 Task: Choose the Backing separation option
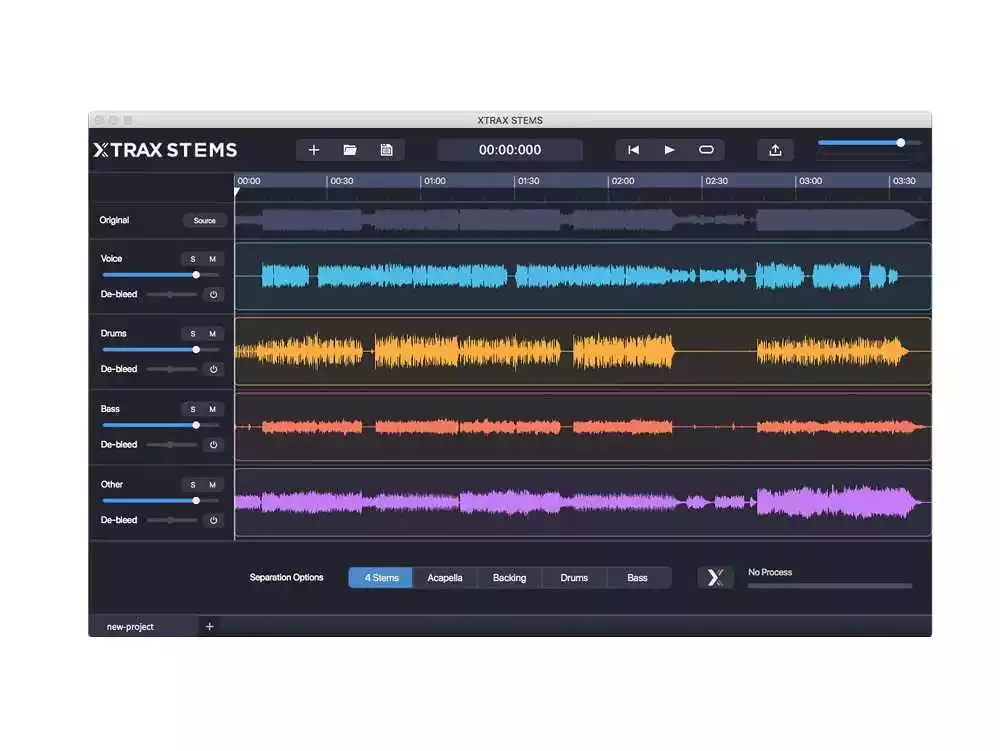[x=509, y=577]
